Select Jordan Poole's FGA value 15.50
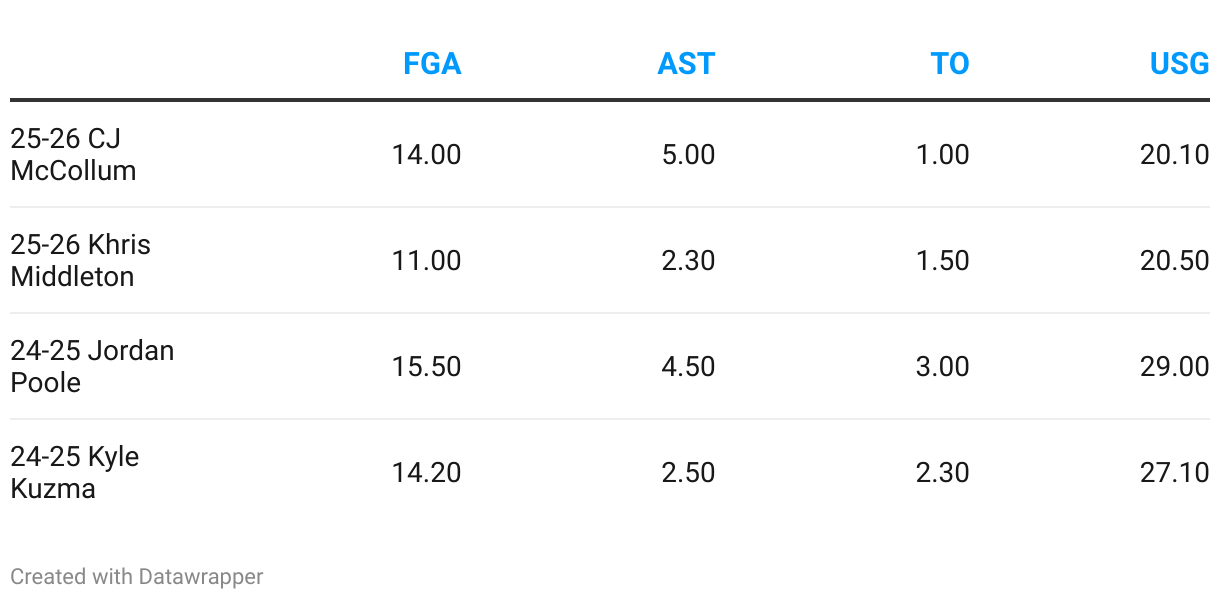 click(x=426, y=367)
